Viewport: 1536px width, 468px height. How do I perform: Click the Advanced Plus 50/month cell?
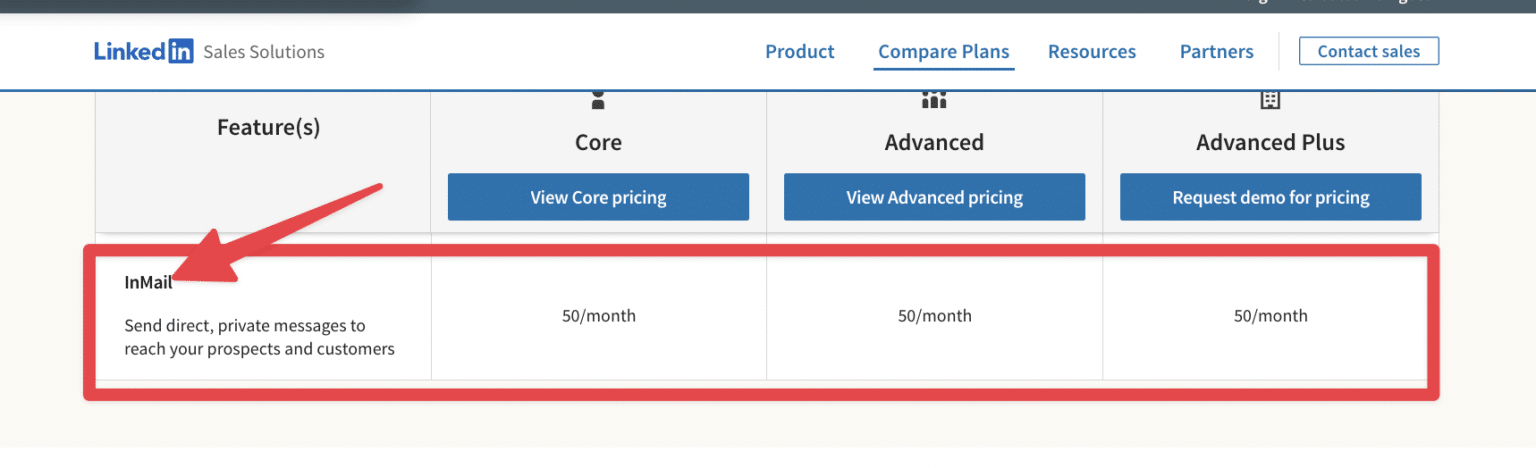click(x=1270, y=316)
